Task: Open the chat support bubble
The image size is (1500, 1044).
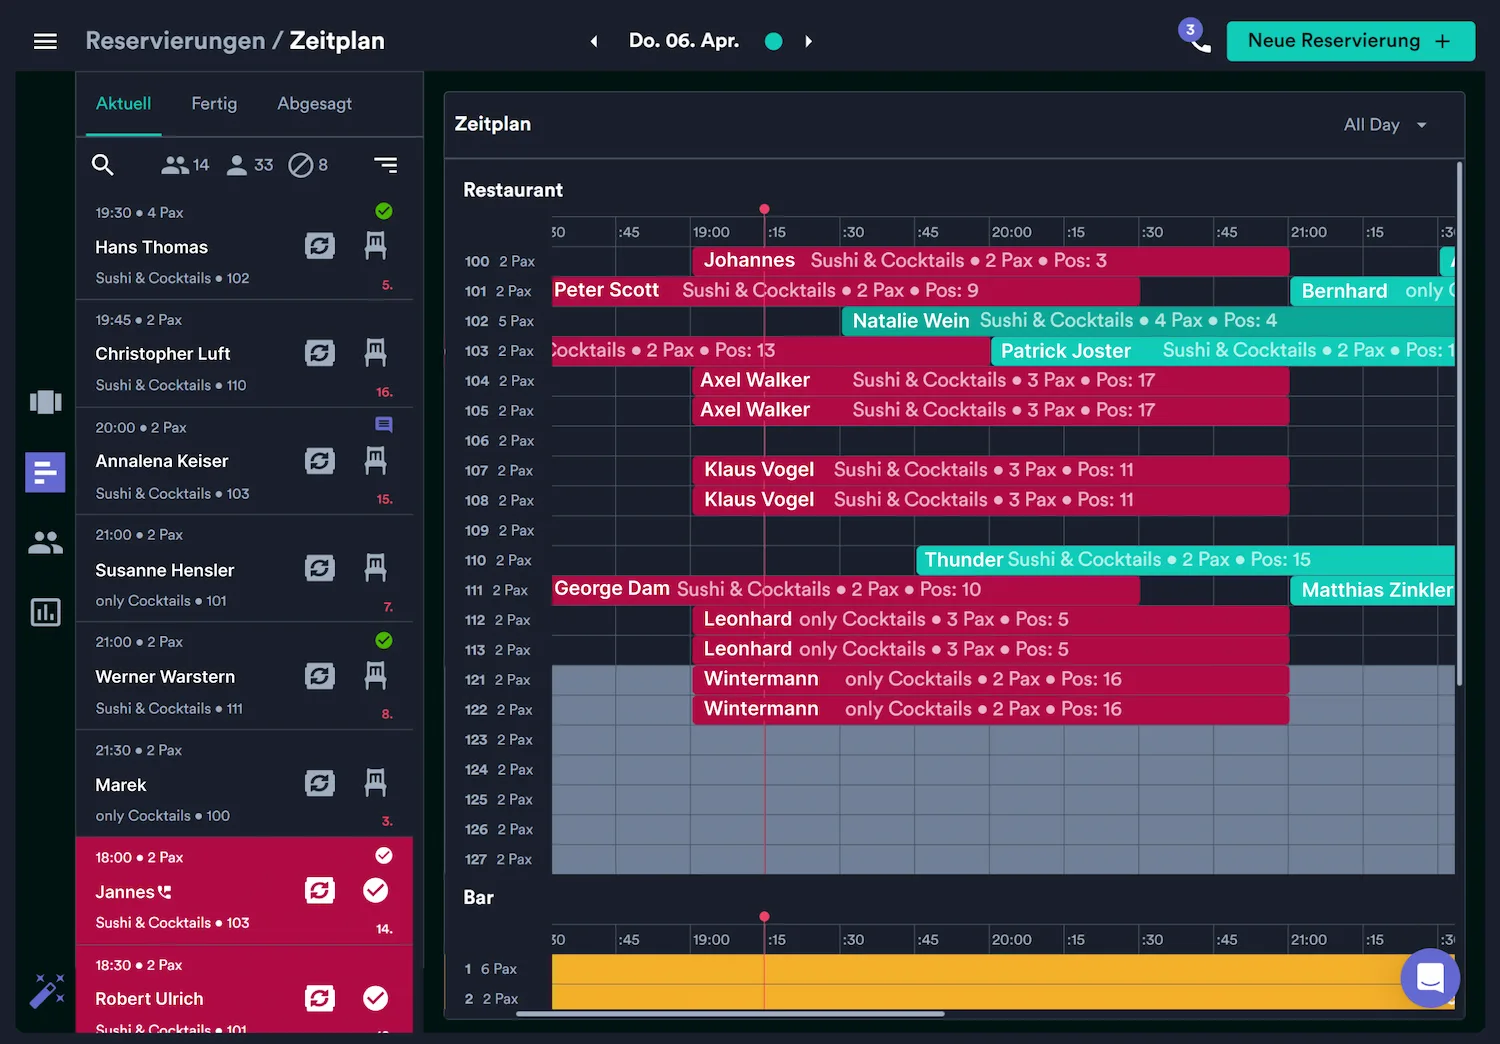Action: 1430,977
